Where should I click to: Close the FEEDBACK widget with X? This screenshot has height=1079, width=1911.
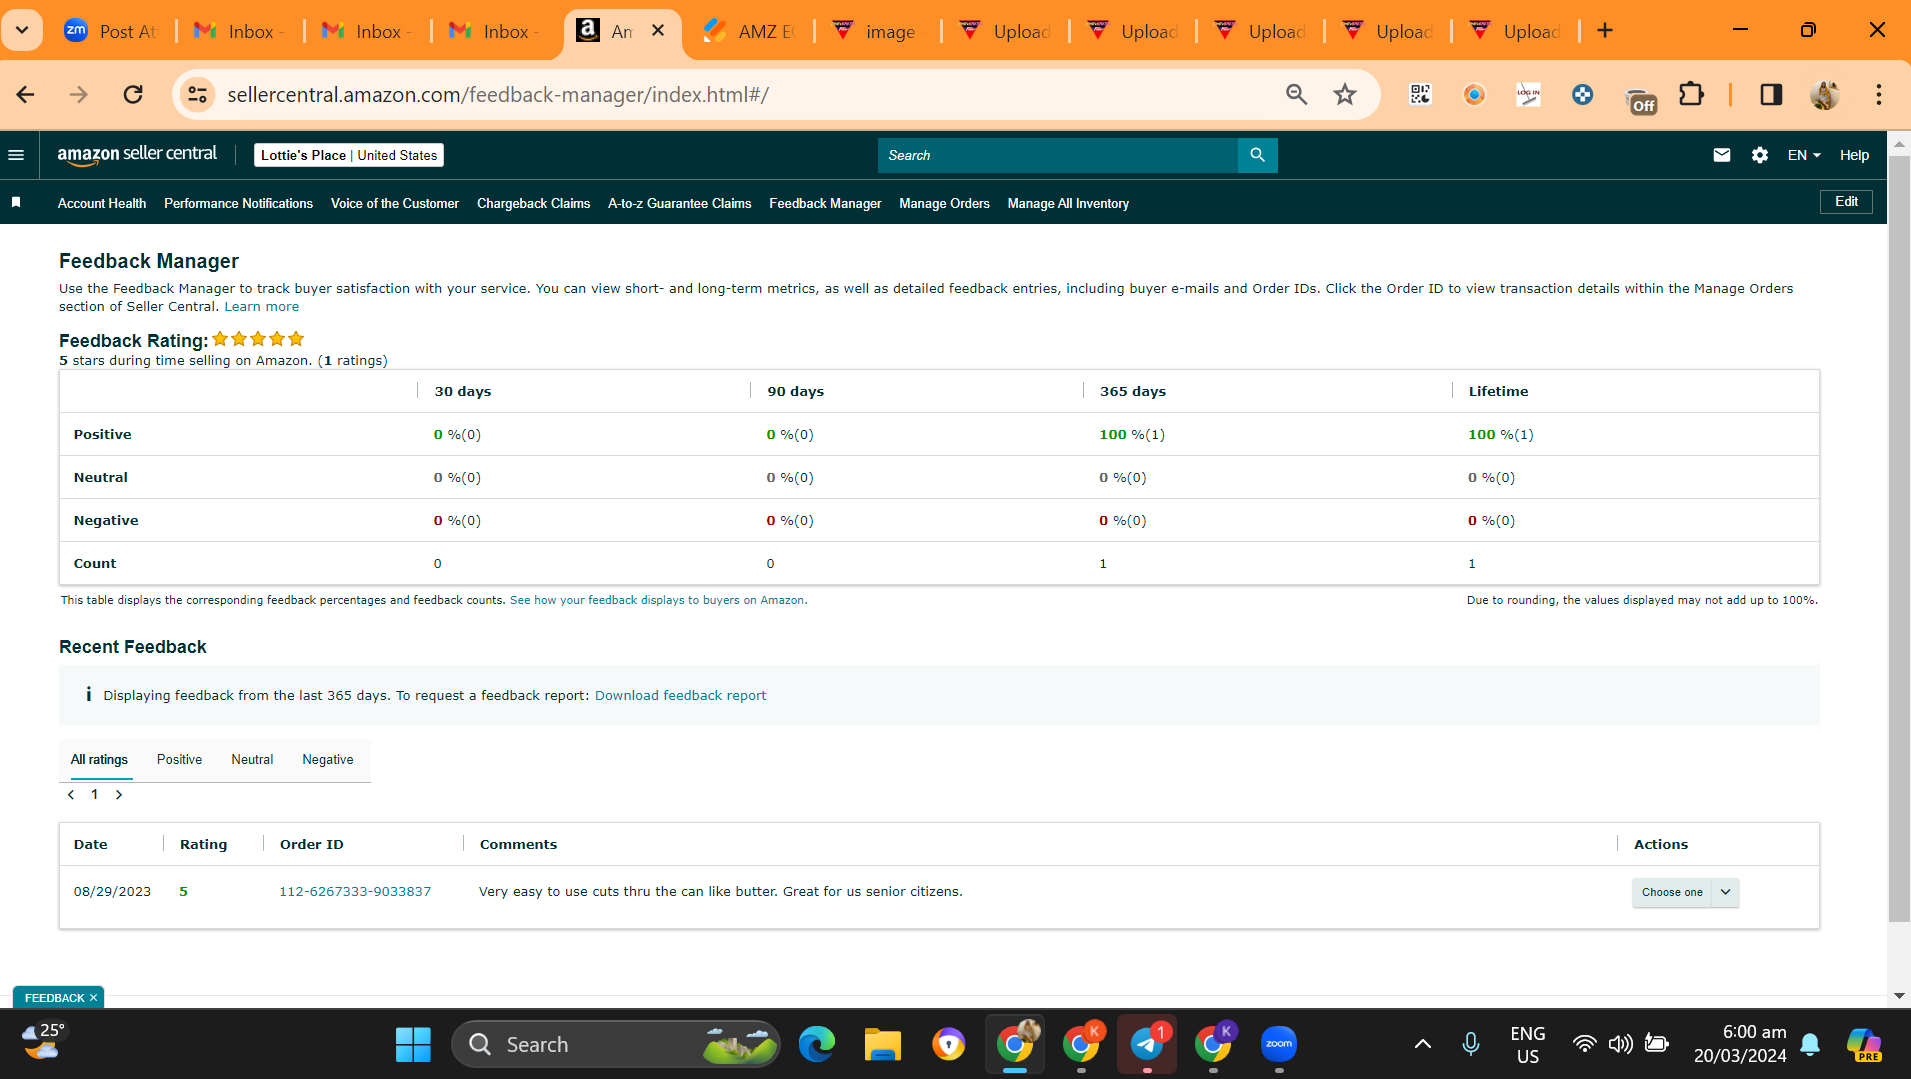pos(93,998)
